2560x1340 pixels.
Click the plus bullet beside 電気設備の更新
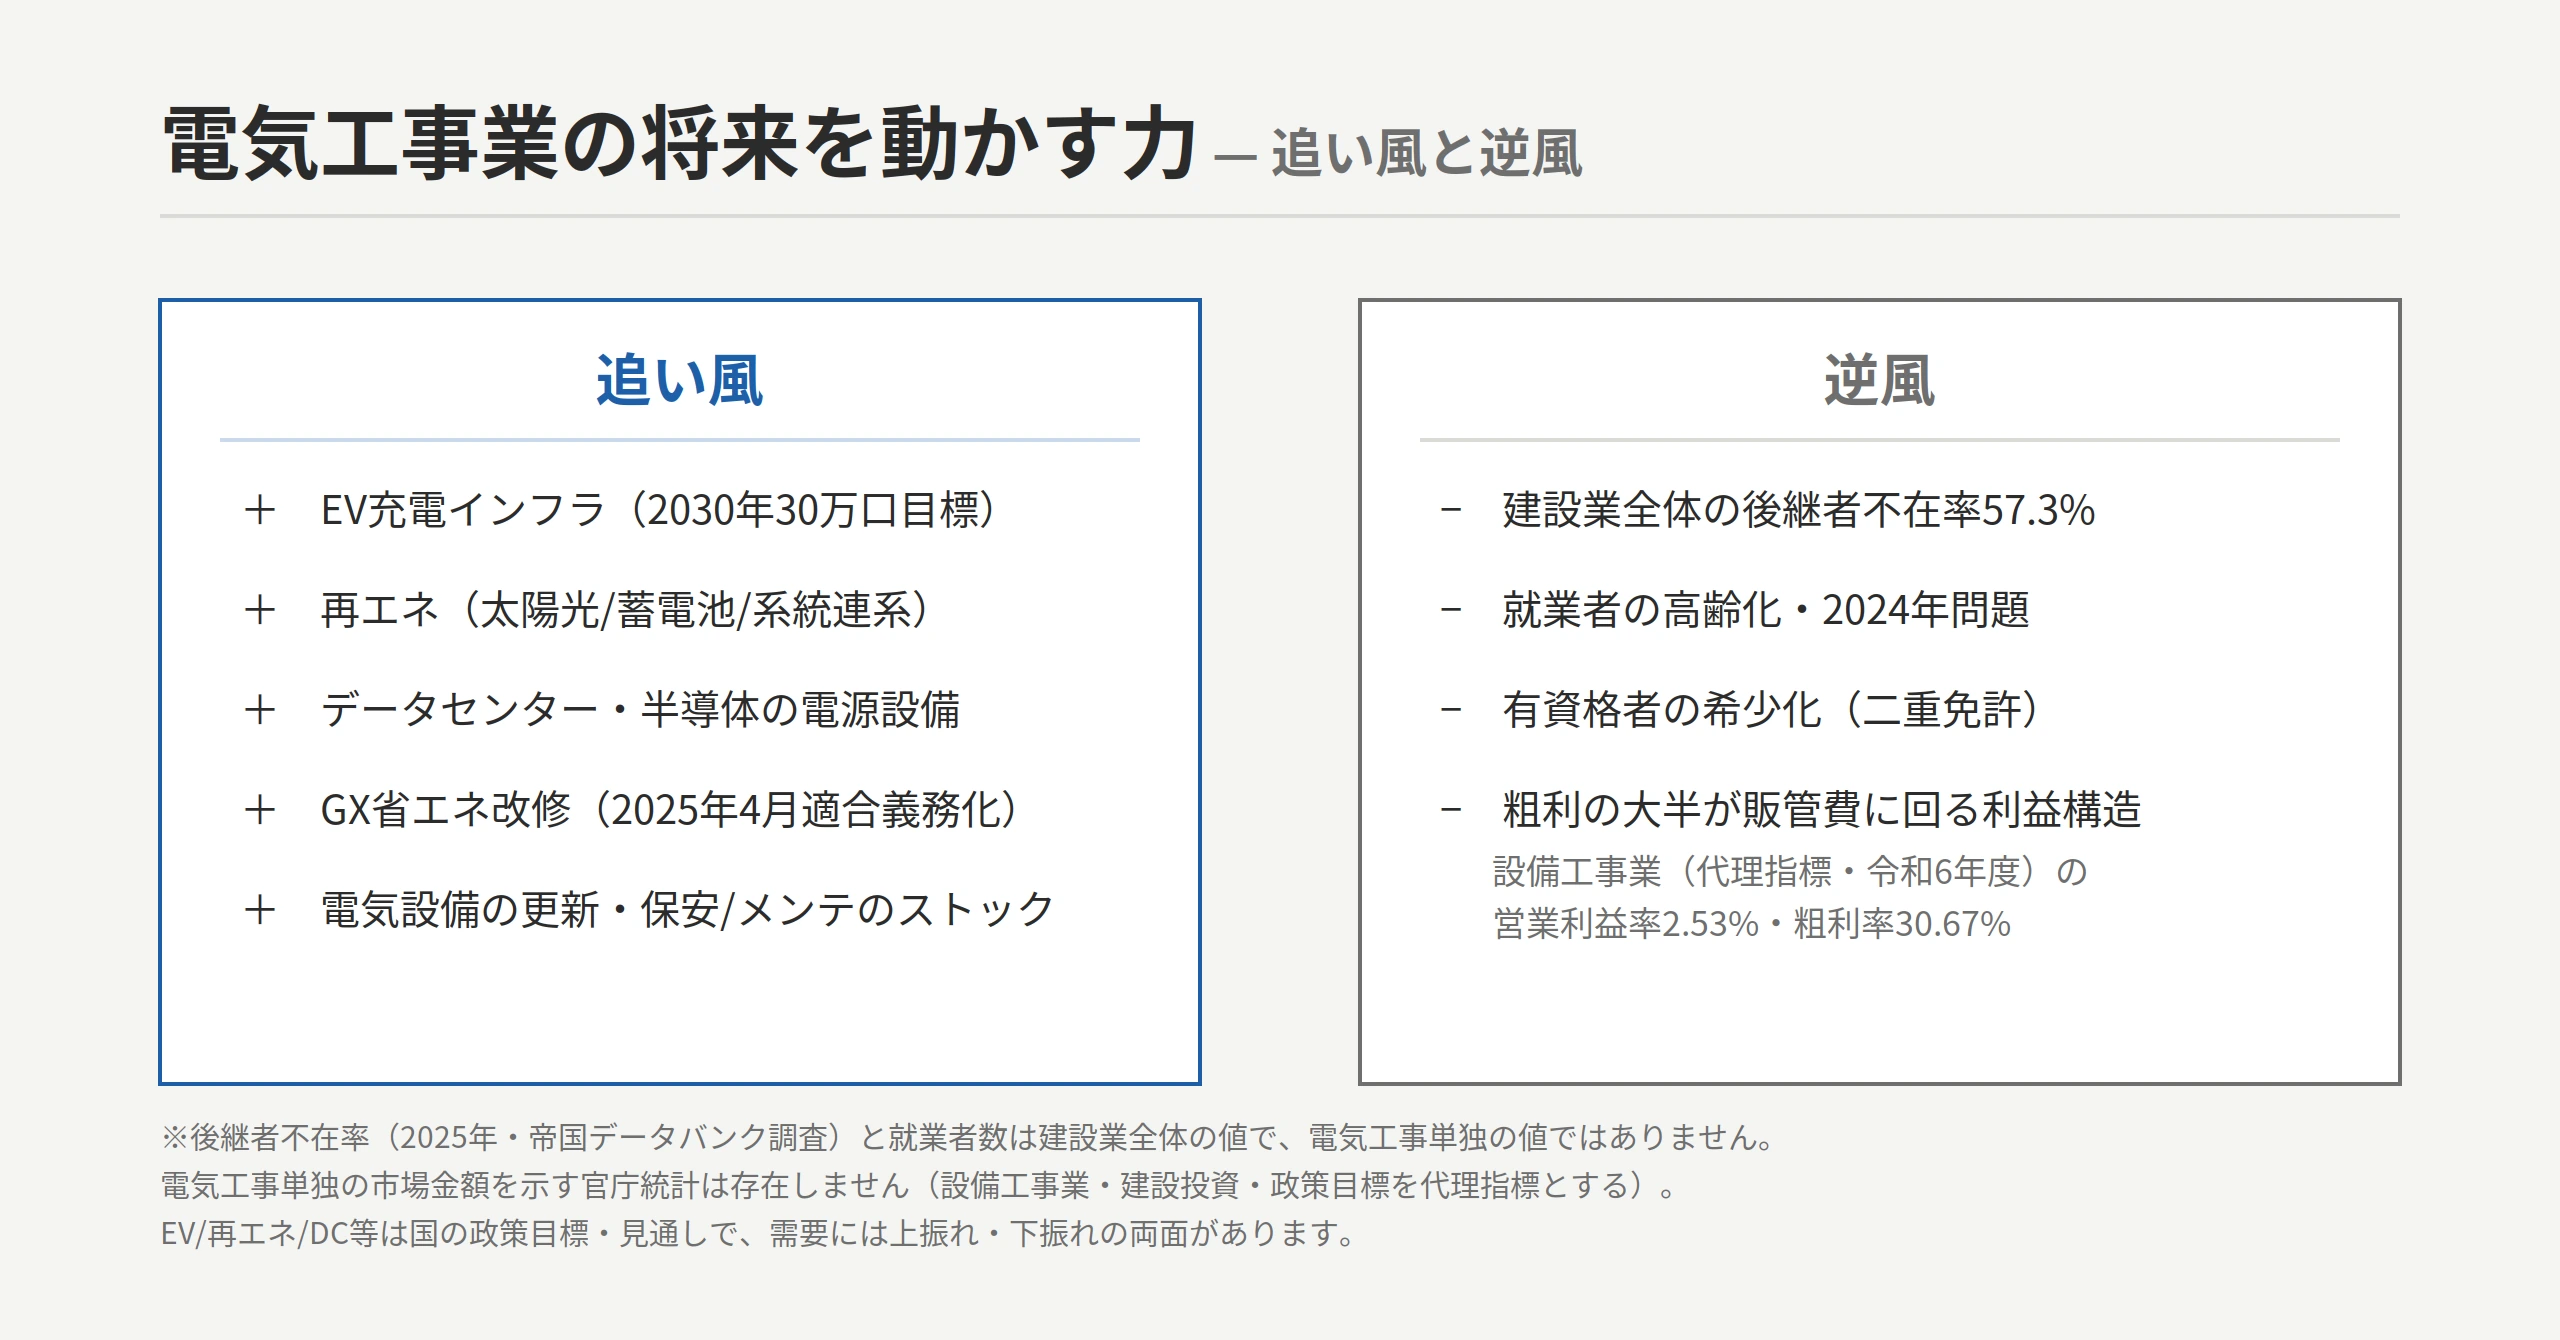pos(260,910)
